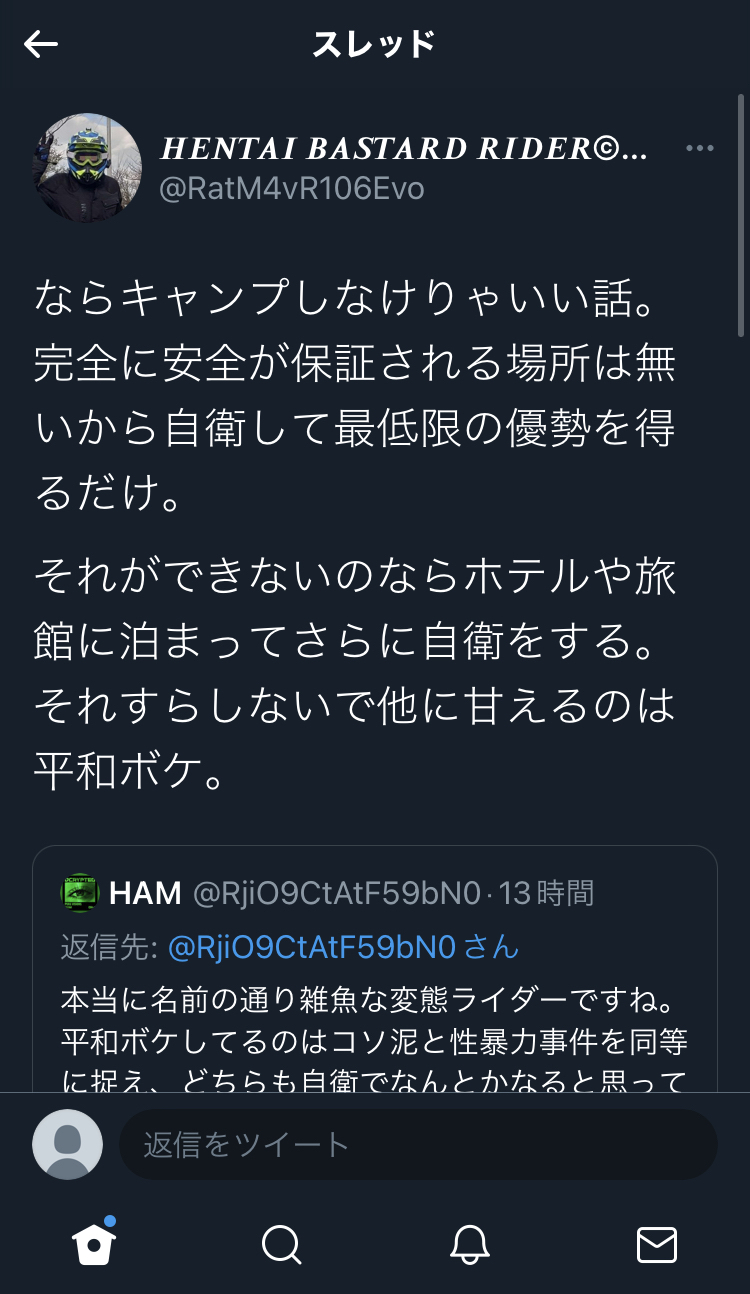Open the @RatM4vR106Evo handle profile
750x1294 pixels.
[292, 188]
